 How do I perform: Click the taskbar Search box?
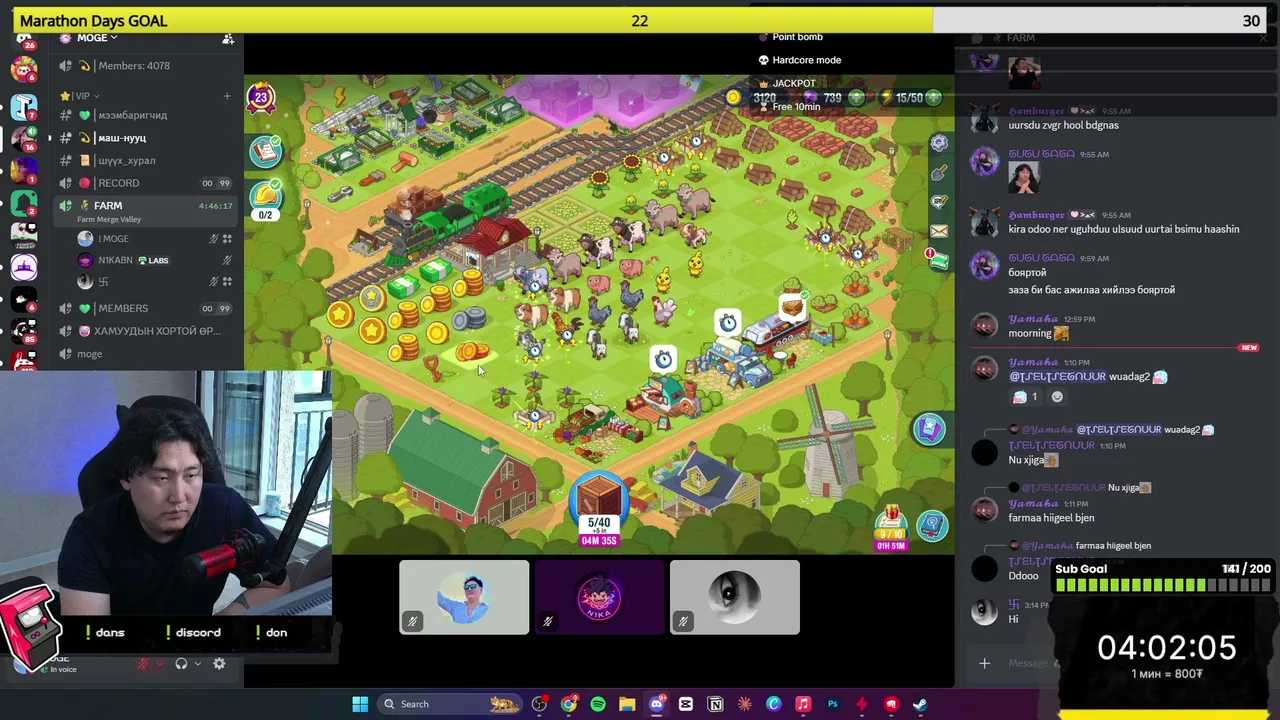point(450,704)
